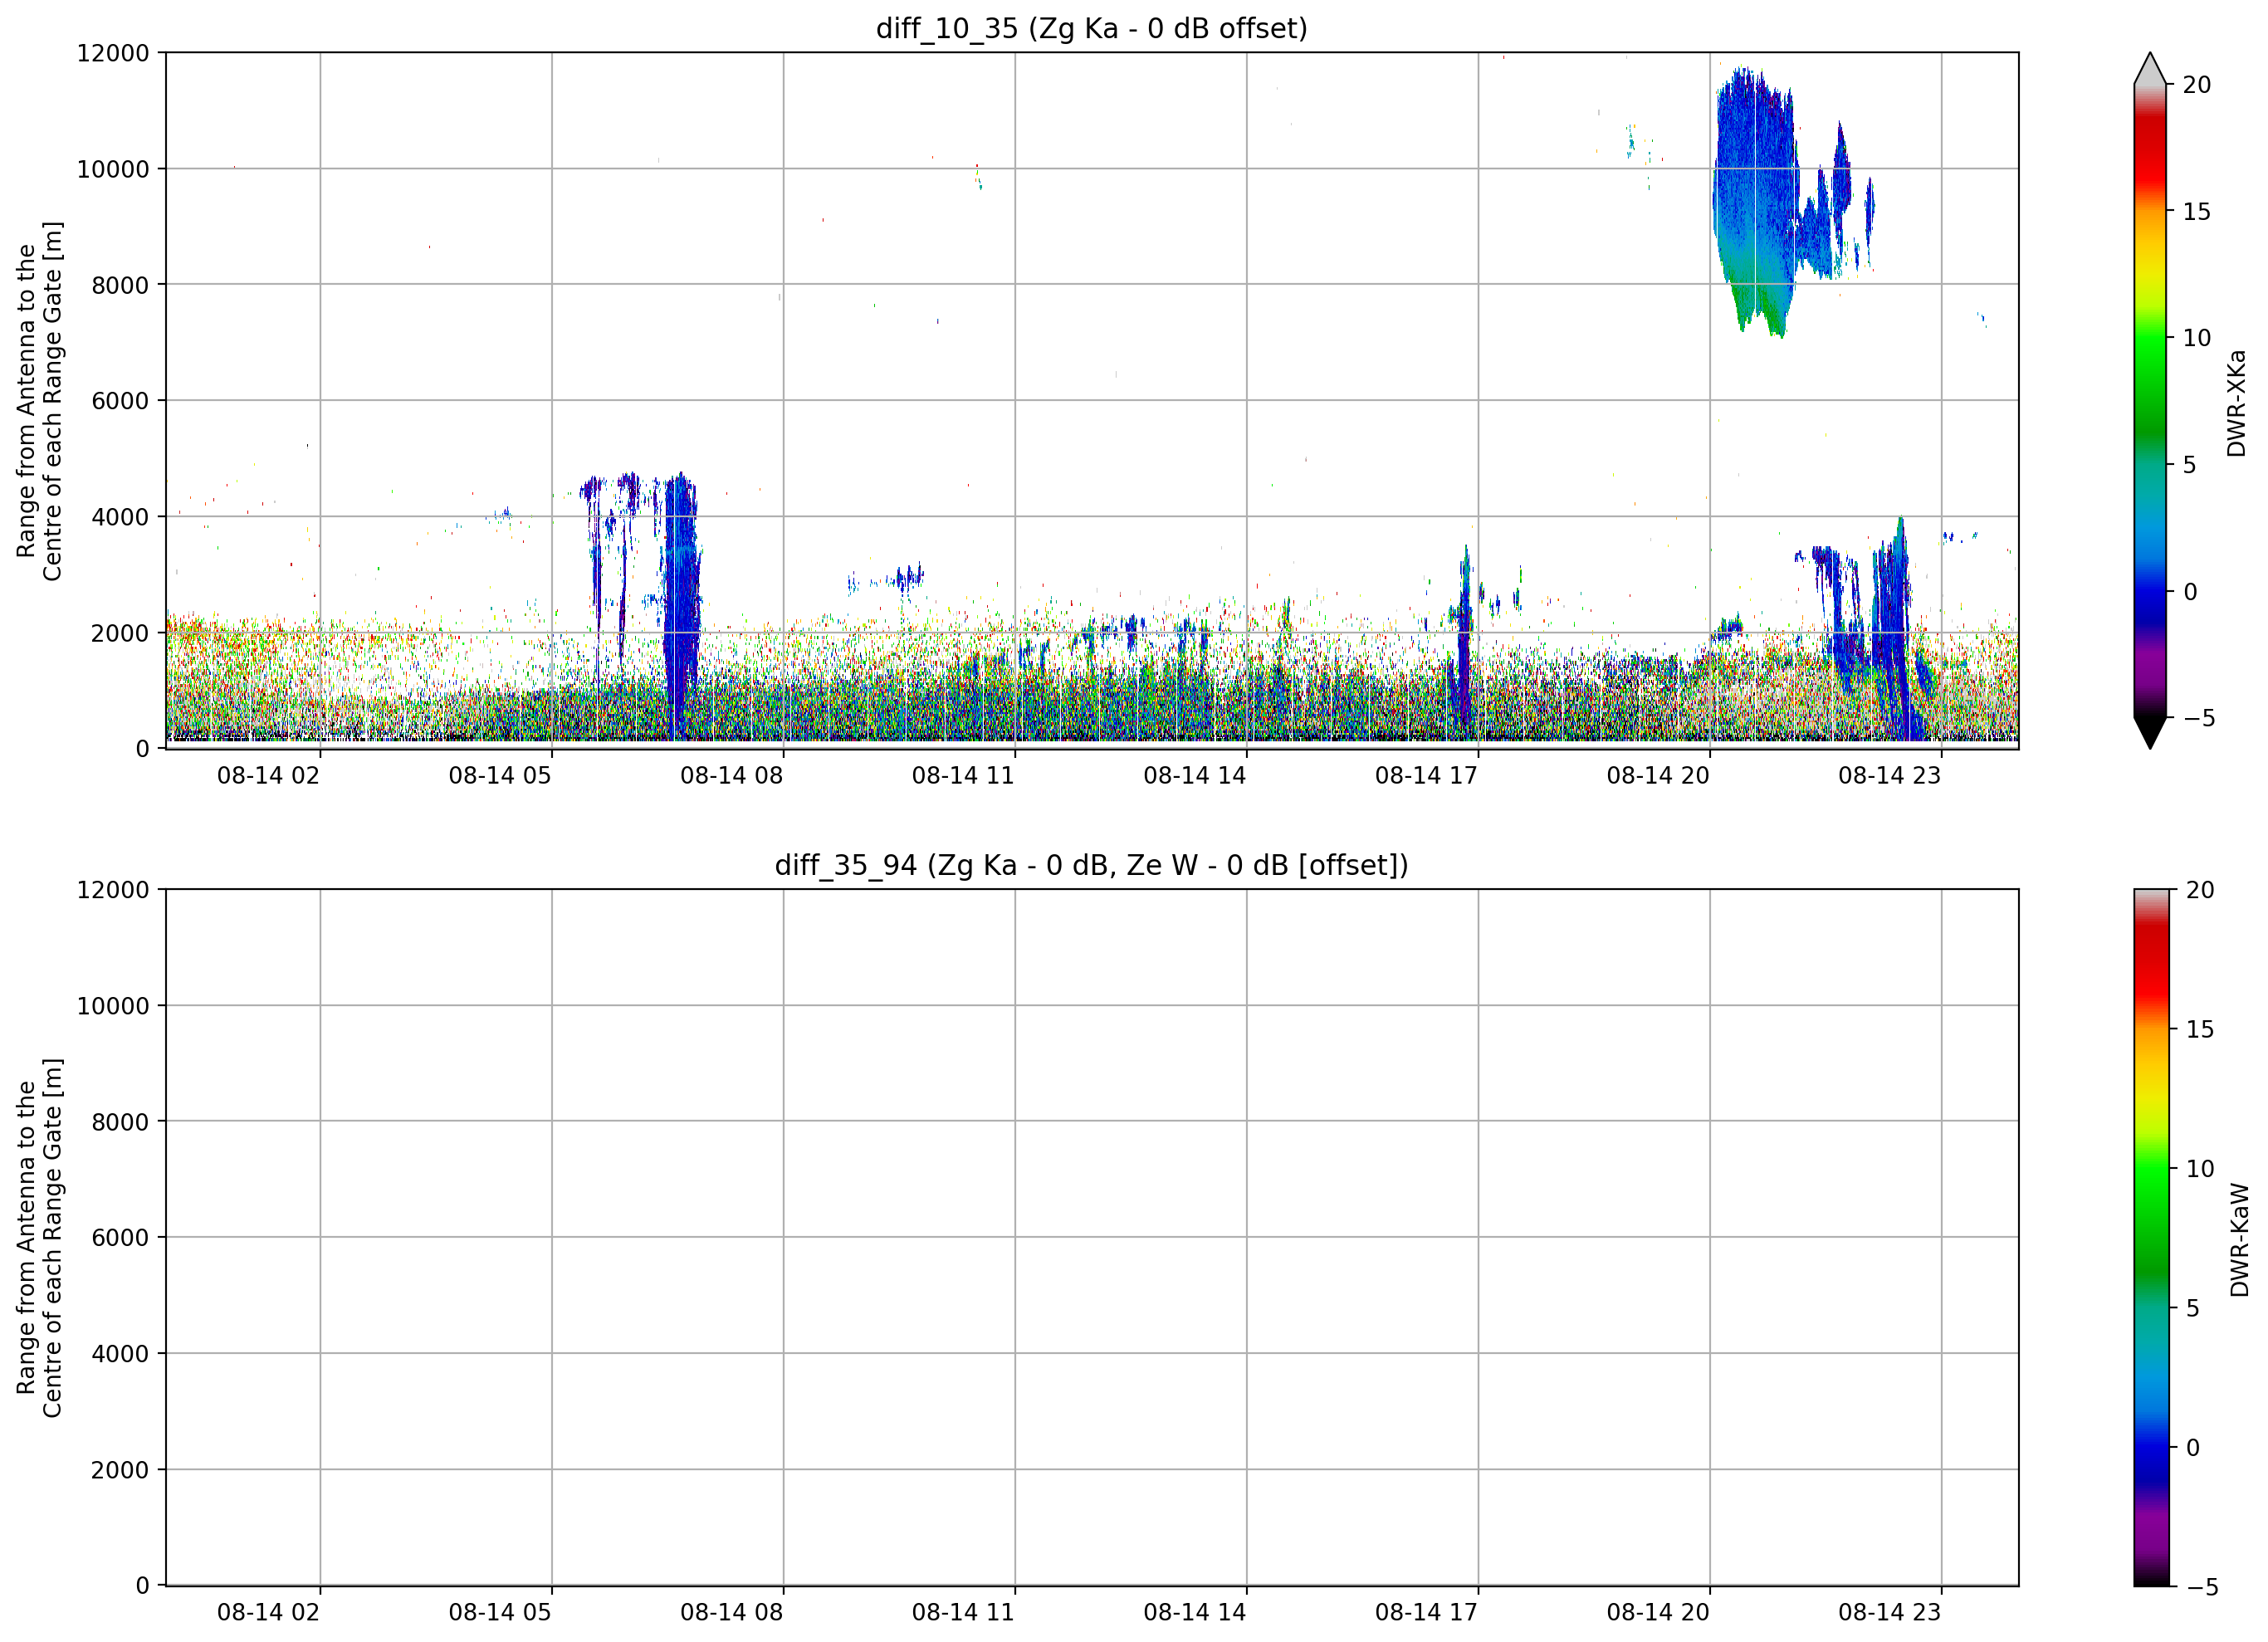Click the 08-14 23 tick under diff_35_94 plot
Viewport: 2268px width, 1642px height.
click(1889, 1613)
